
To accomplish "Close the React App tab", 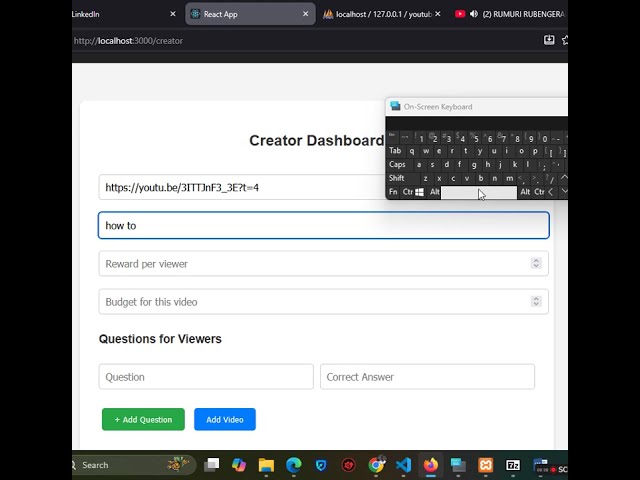I will coord(305,14).
